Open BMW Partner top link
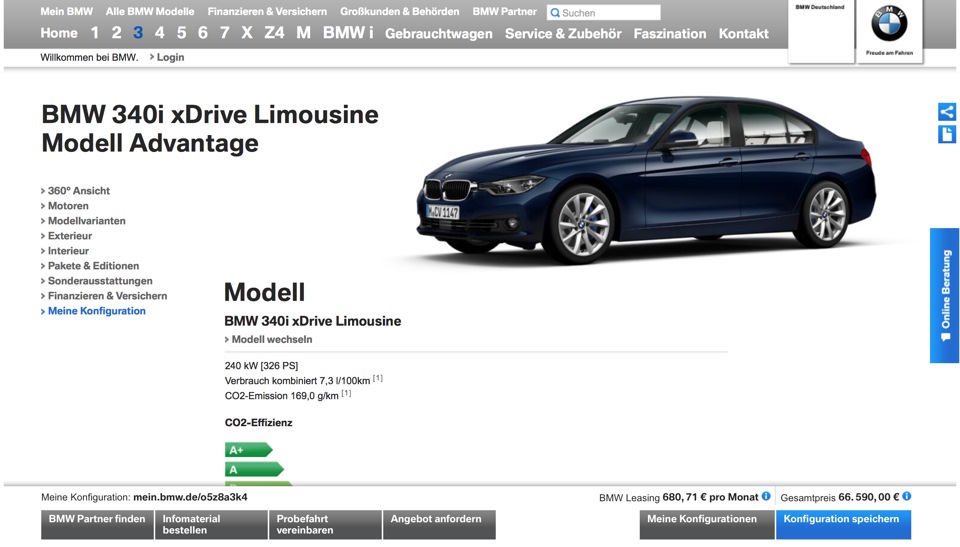Image resolution: width=960 pixels, height=547 pixels. (504, 12)
